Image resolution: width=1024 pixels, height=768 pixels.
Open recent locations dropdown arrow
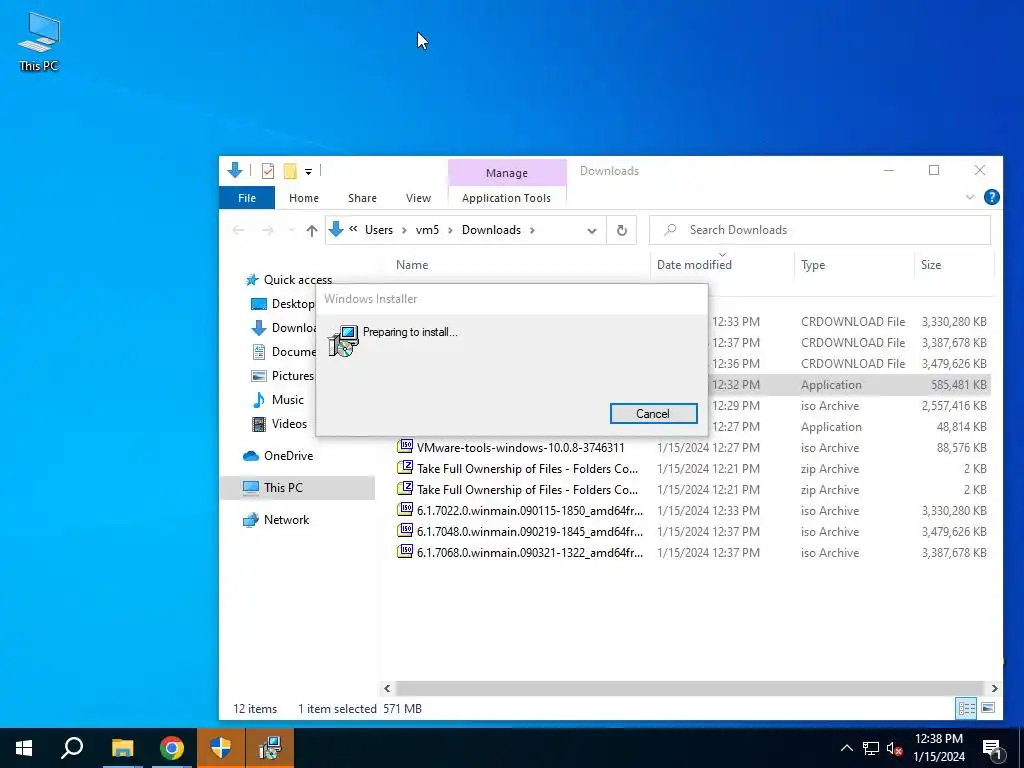pyautogui.click(x=291, y=231)
